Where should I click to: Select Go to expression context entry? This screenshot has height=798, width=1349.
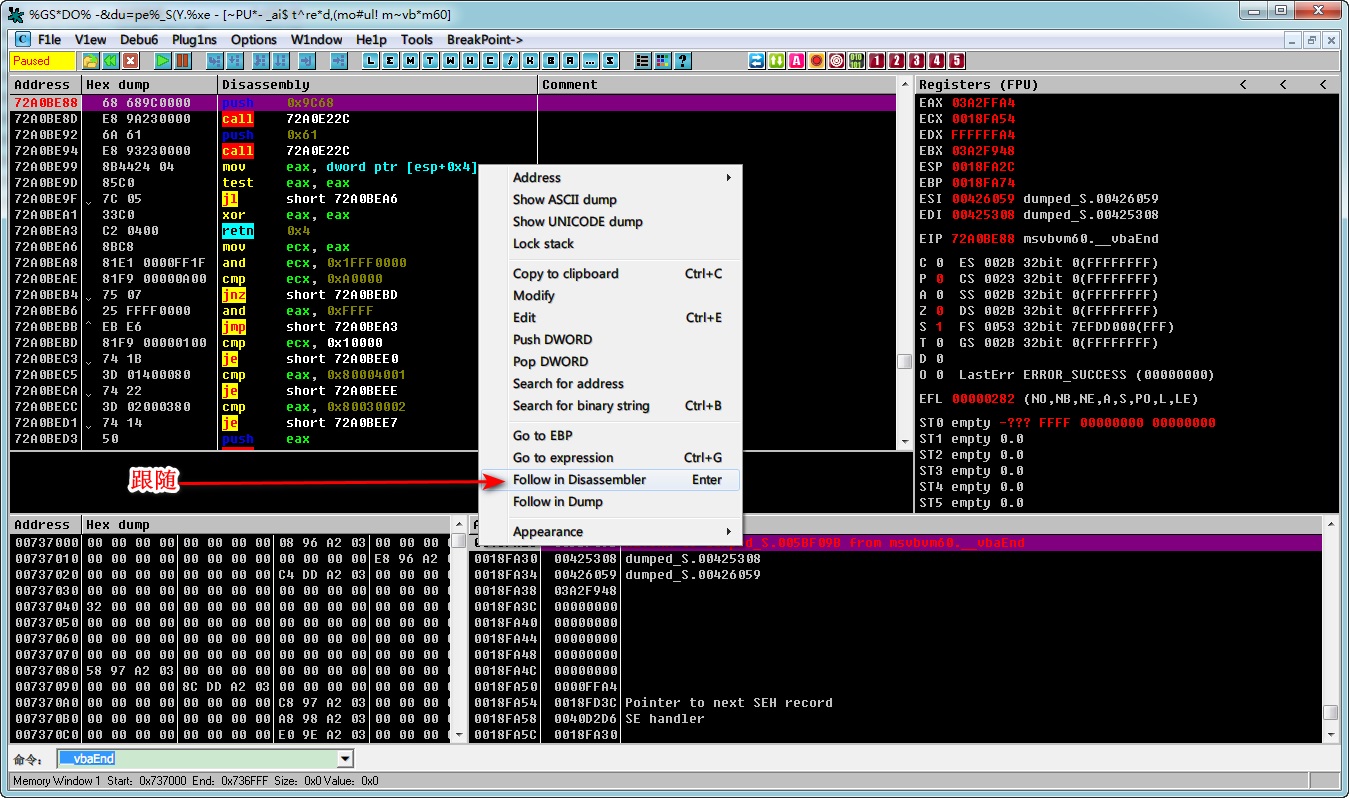click(x=610, y=458)
